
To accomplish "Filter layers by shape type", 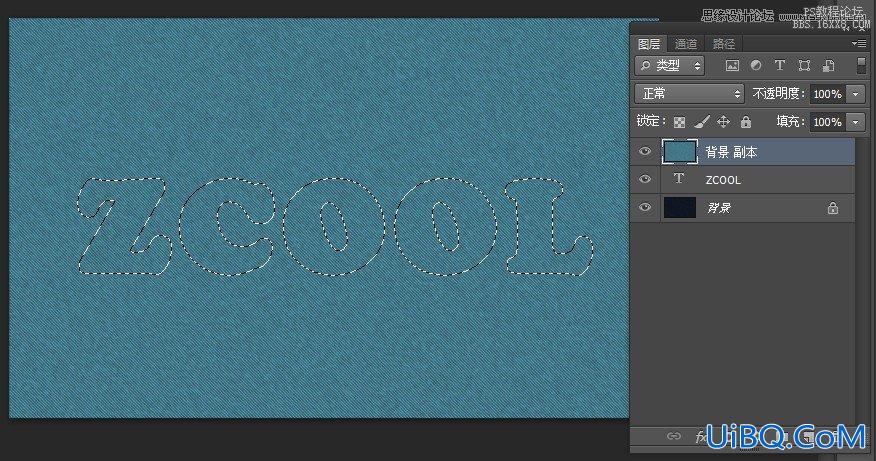I will point(804,66).
